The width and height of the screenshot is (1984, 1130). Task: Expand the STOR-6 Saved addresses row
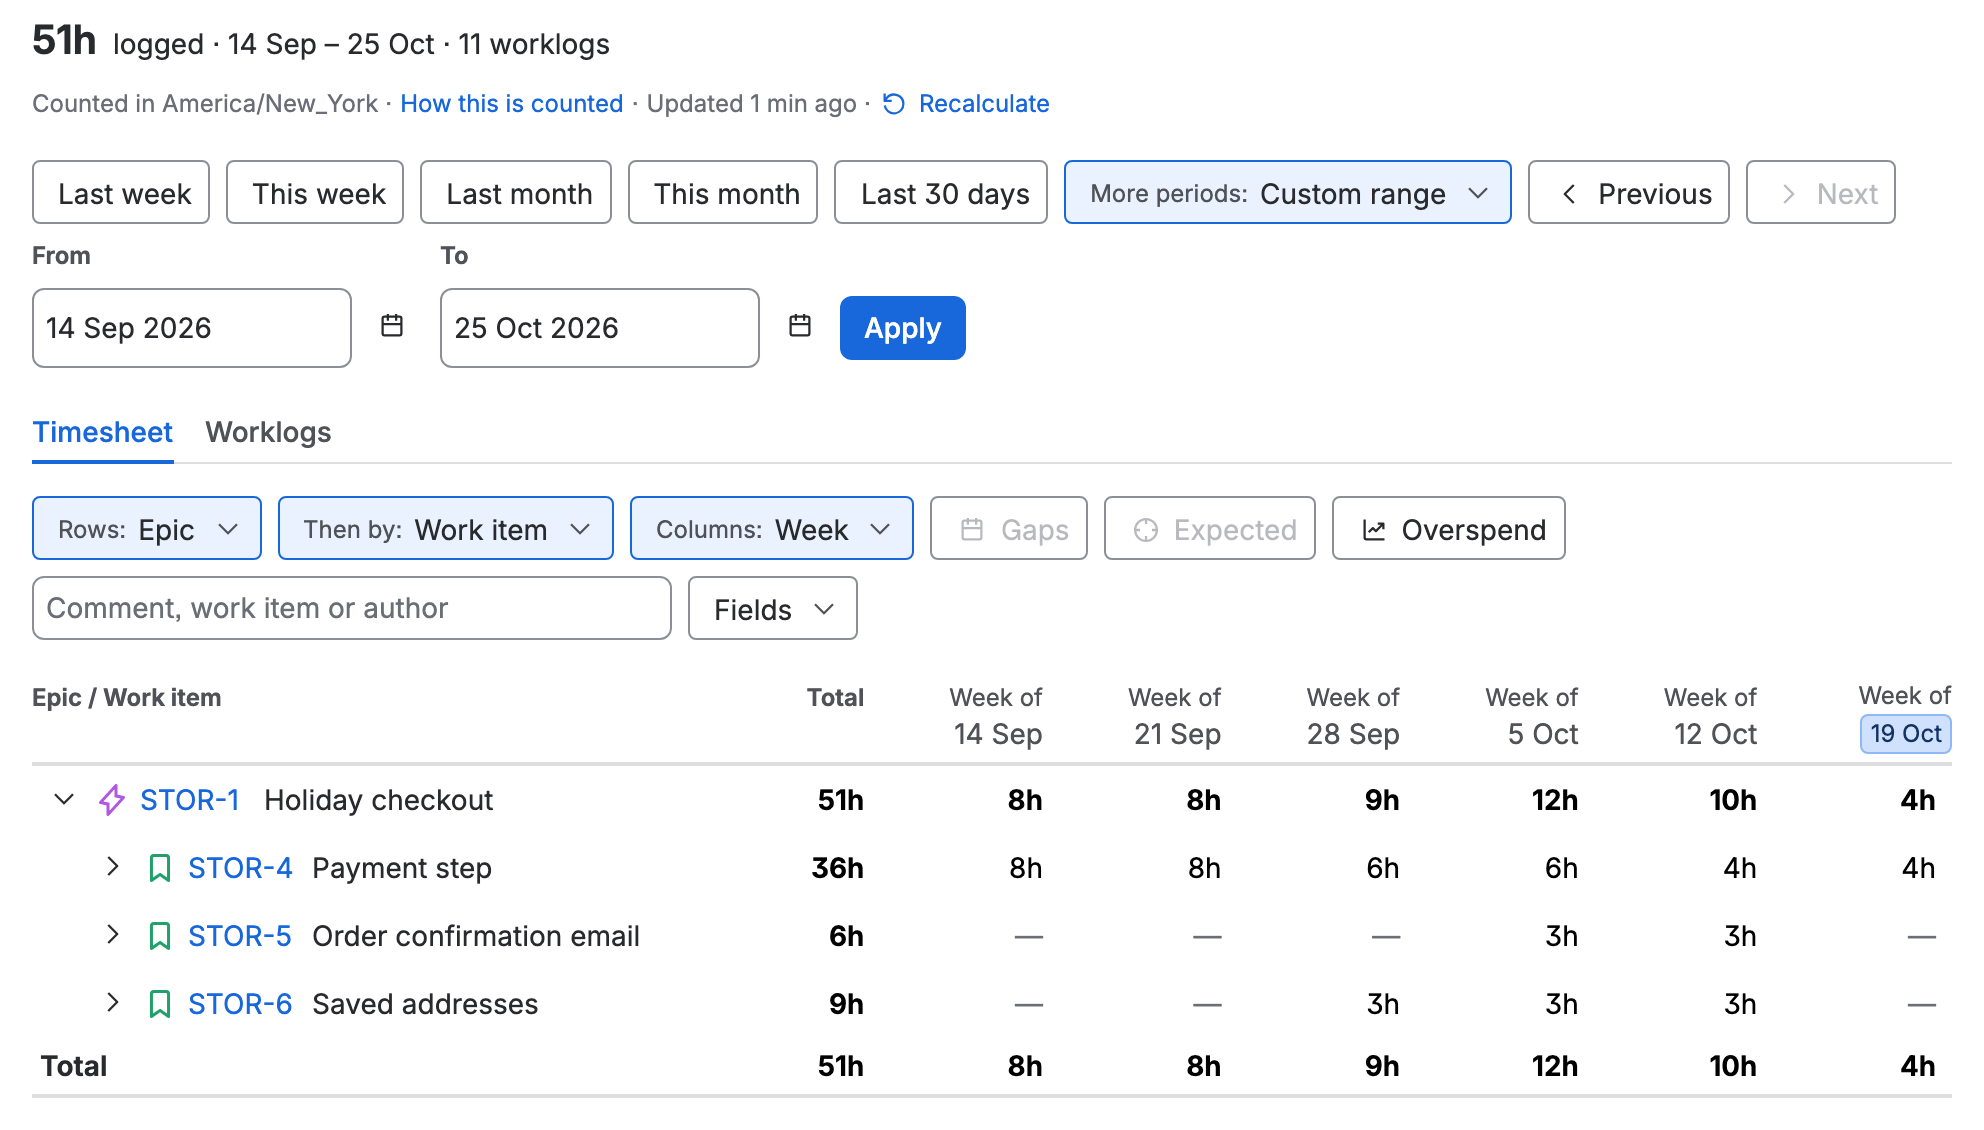point(113,1003)
